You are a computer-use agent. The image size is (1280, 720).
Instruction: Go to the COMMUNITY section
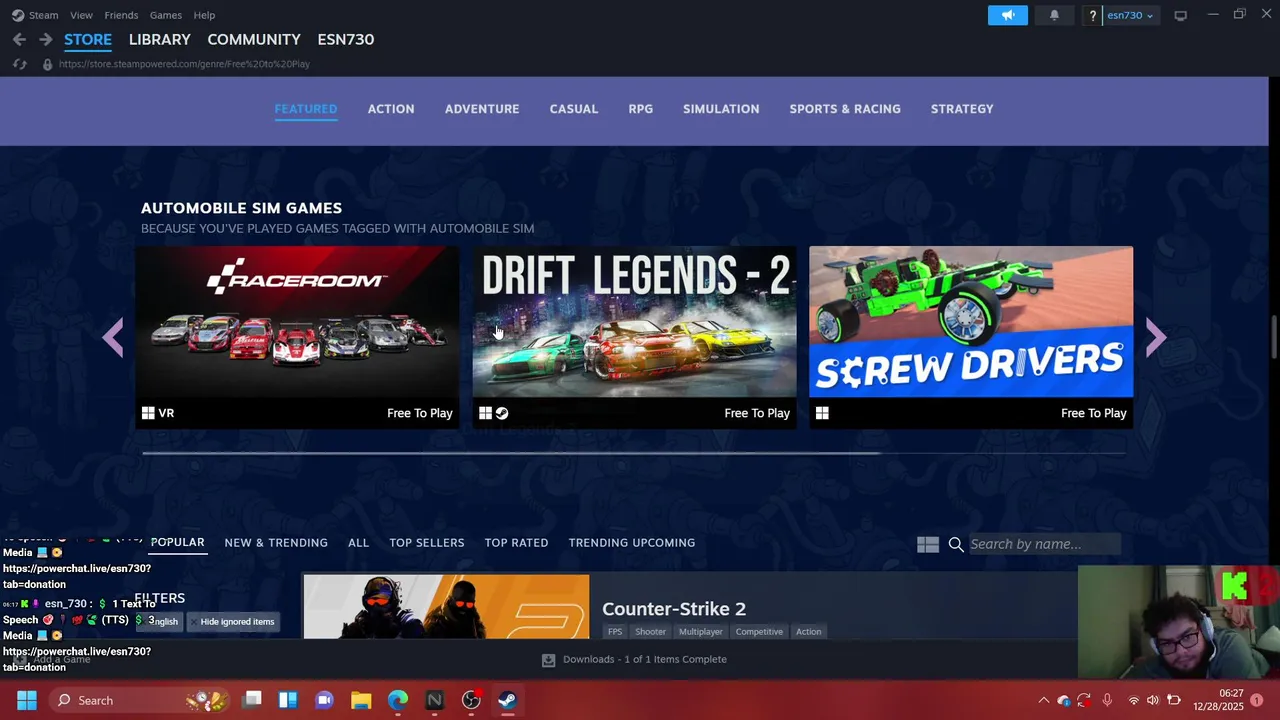(254, 39)
